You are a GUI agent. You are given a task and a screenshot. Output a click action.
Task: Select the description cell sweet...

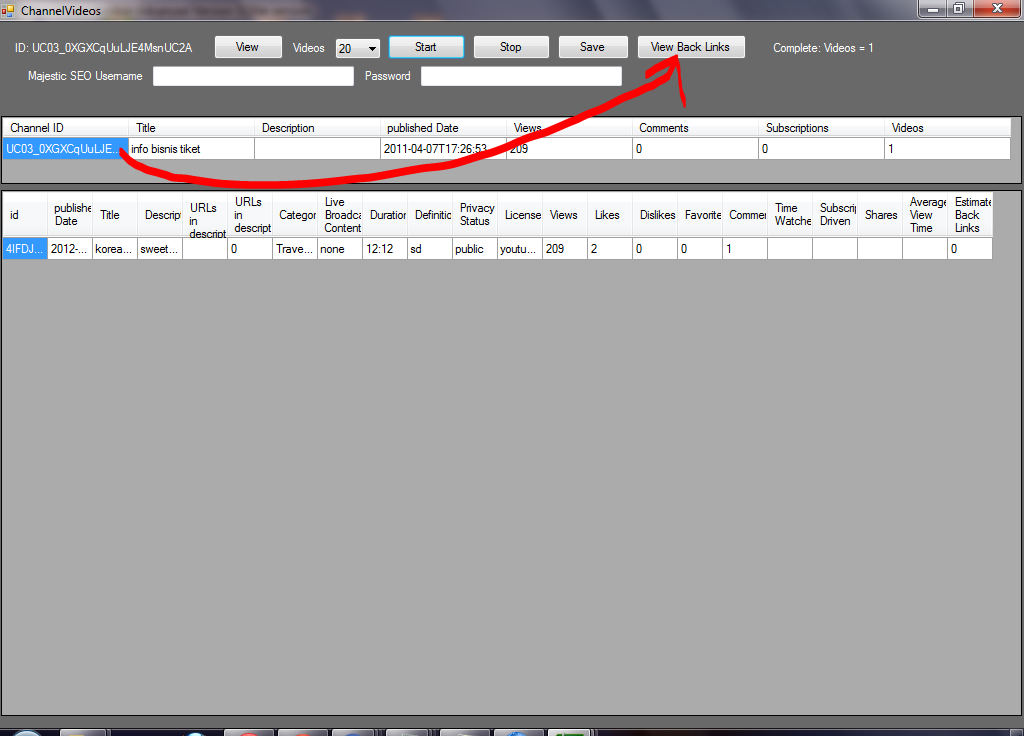coord(160,249)
